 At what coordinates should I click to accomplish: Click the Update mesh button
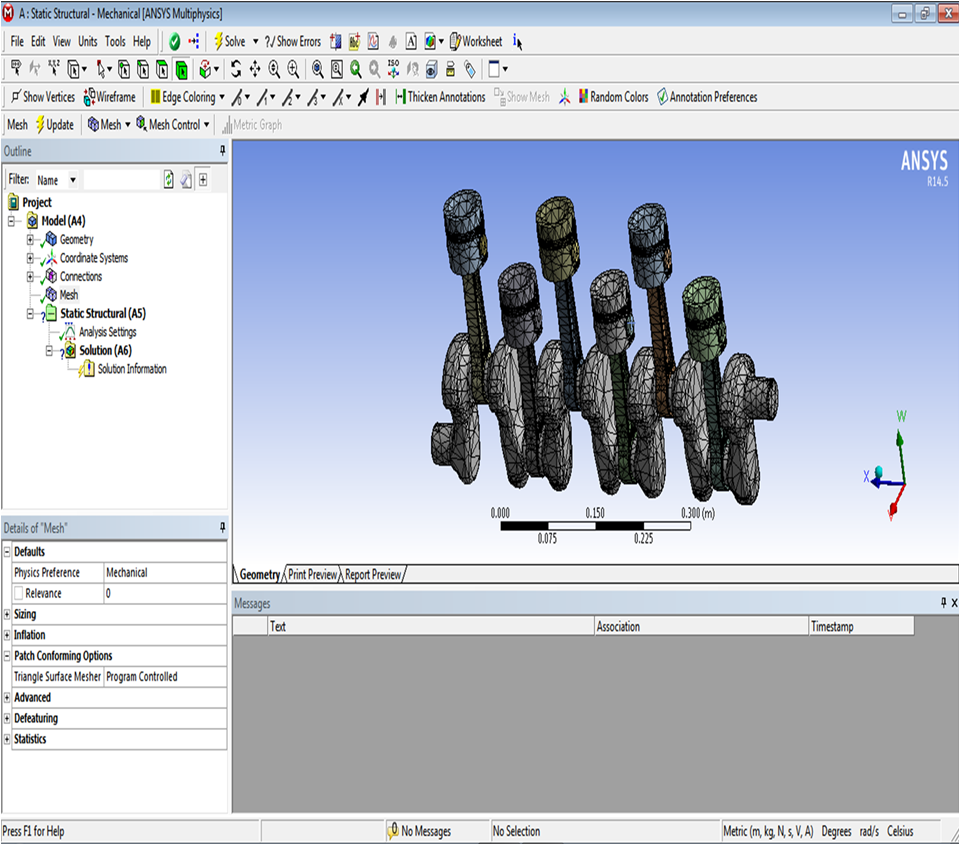[x=54, y=125]
